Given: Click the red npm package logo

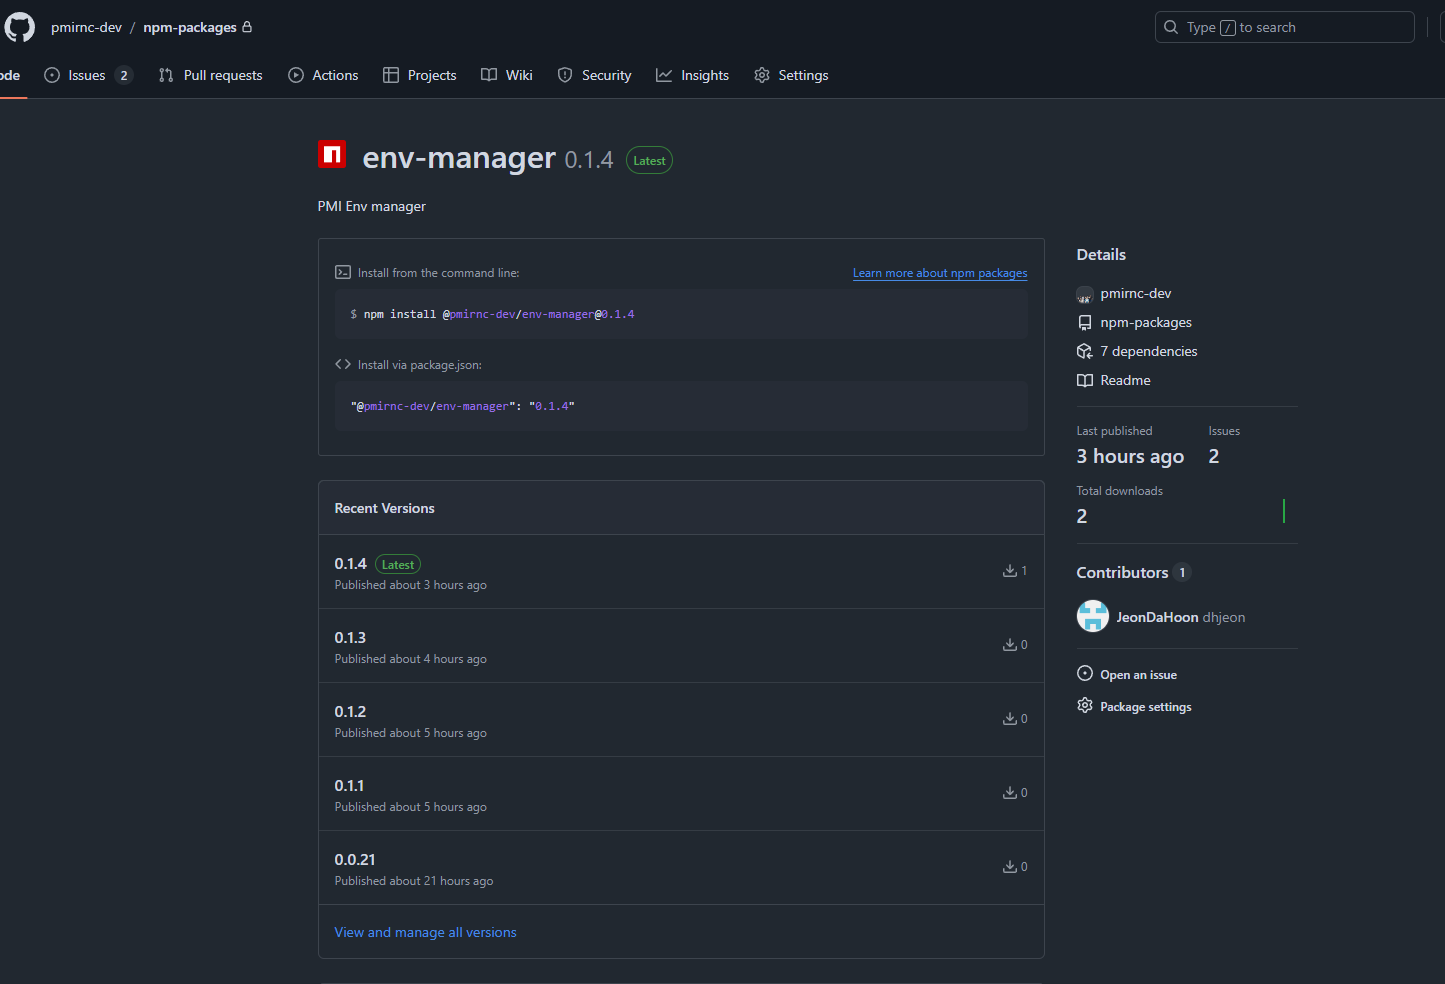Looking at the screenshot, I should [332, 154].
